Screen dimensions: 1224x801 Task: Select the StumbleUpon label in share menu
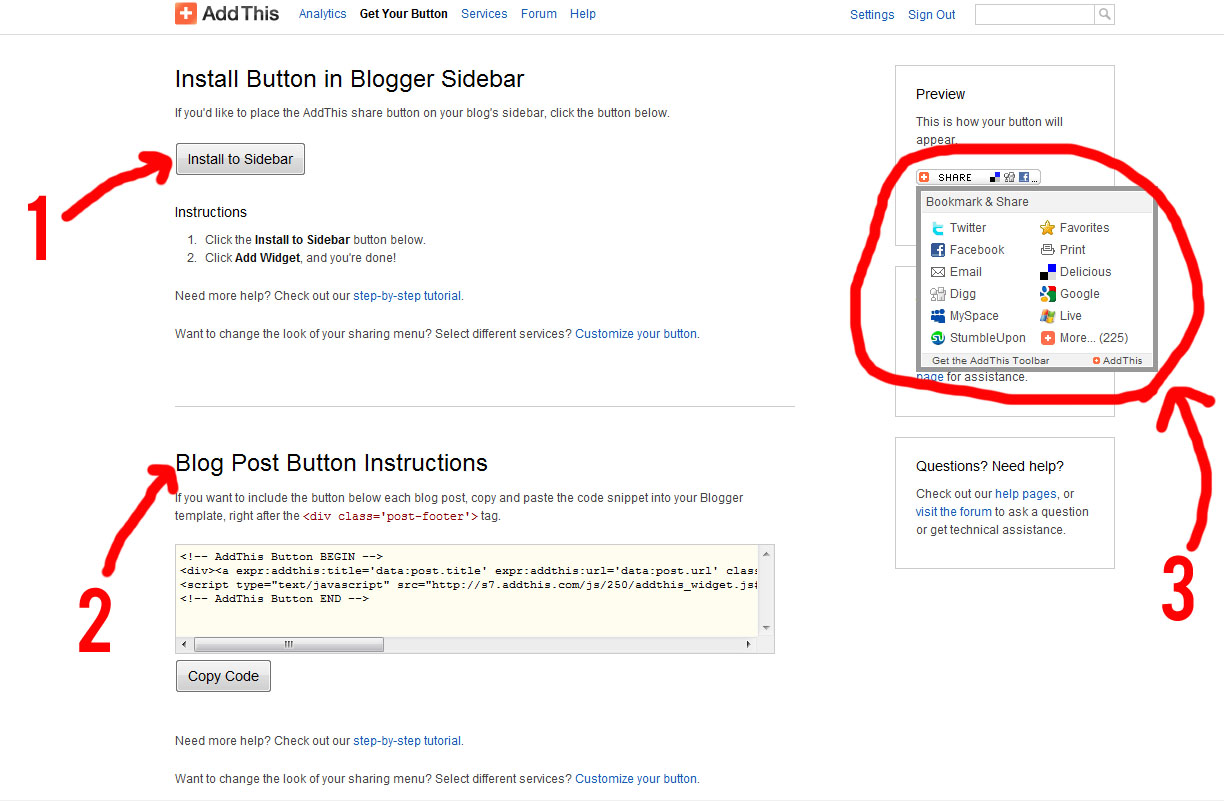[x=988, y=338]
